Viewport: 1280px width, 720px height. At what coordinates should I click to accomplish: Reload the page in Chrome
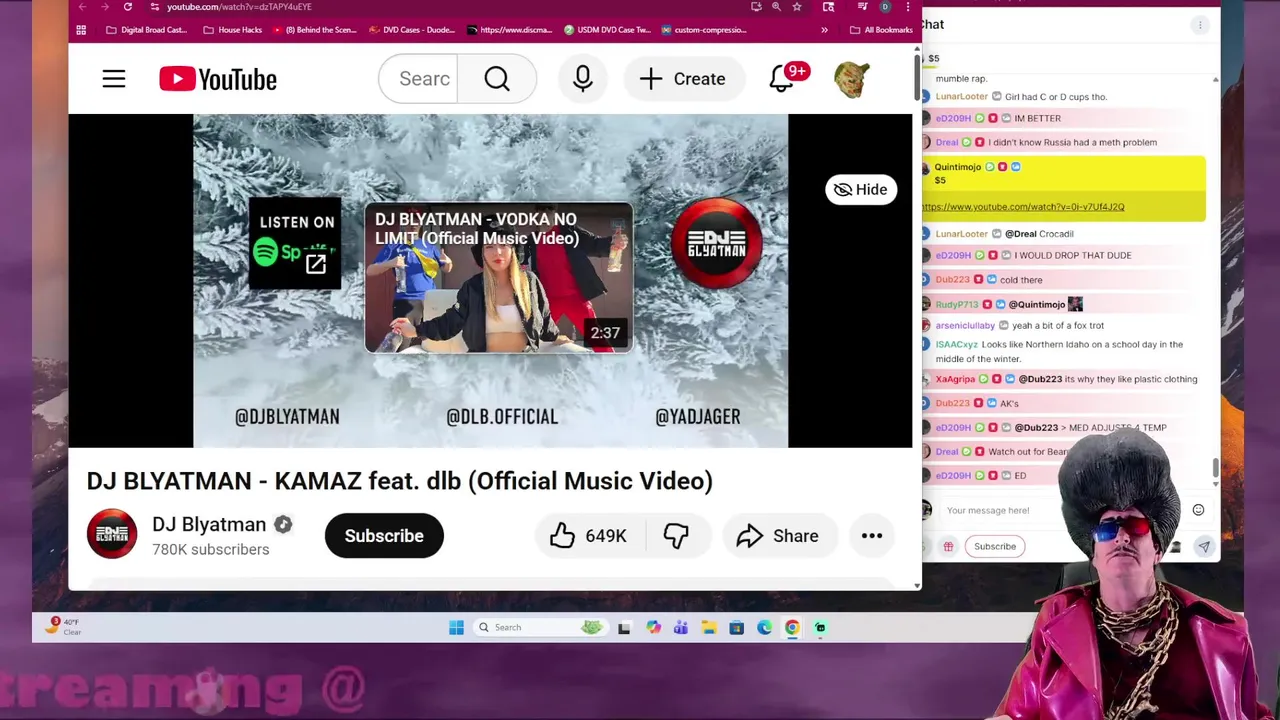(x=128, y=7)
